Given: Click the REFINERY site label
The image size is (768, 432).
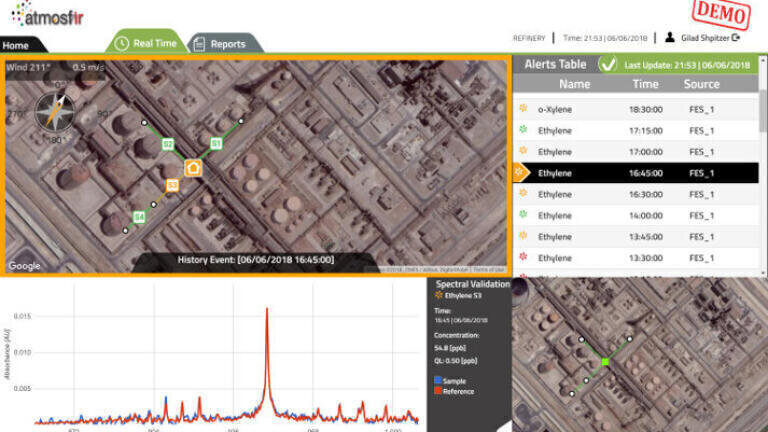Looking at the screenshot, I should (x=529, y=38).
